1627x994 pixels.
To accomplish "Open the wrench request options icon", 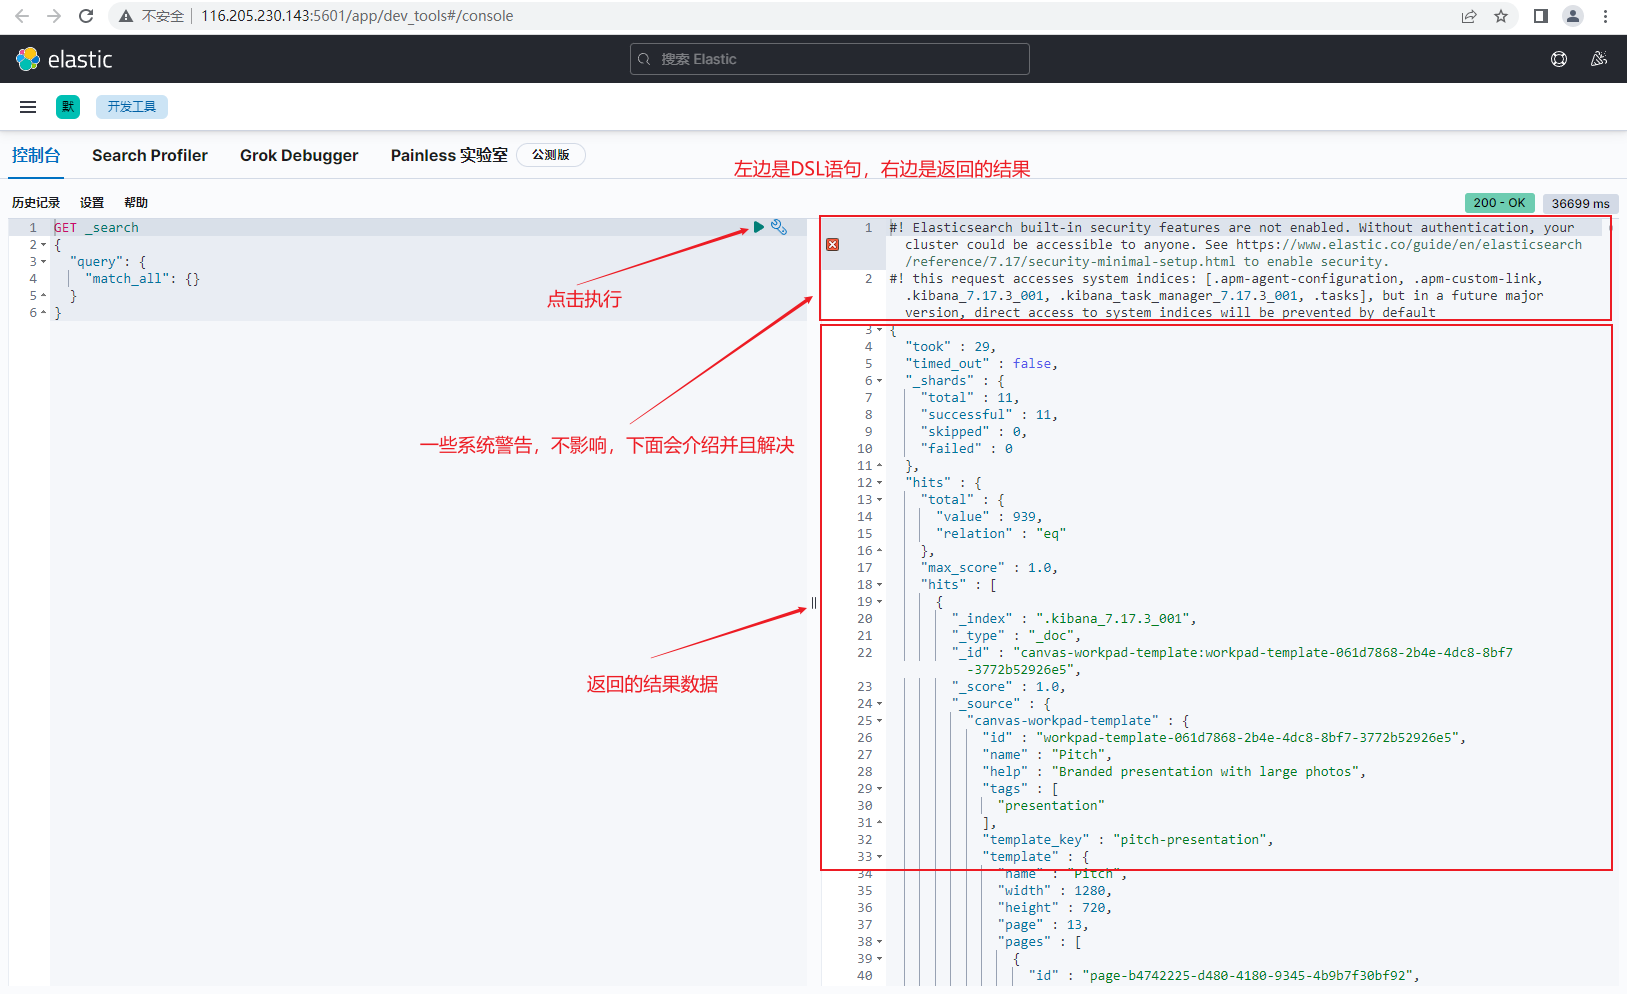I will (x=779, y=227).
